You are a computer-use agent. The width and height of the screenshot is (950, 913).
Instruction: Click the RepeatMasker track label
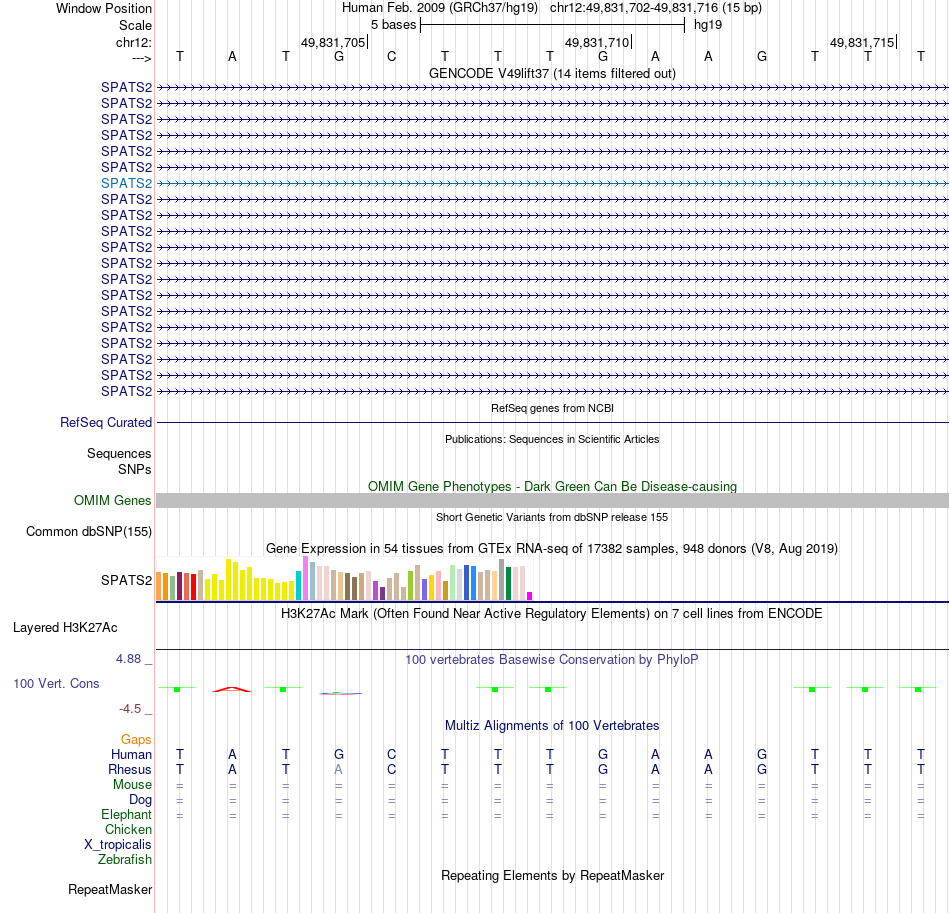pos(110,889)
